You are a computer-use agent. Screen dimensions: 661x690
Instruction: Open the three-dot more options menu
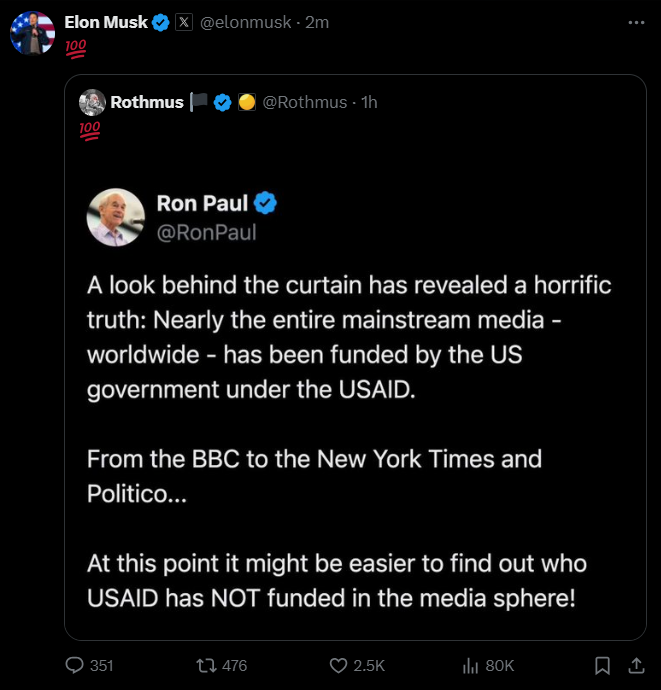coord(636,22)
